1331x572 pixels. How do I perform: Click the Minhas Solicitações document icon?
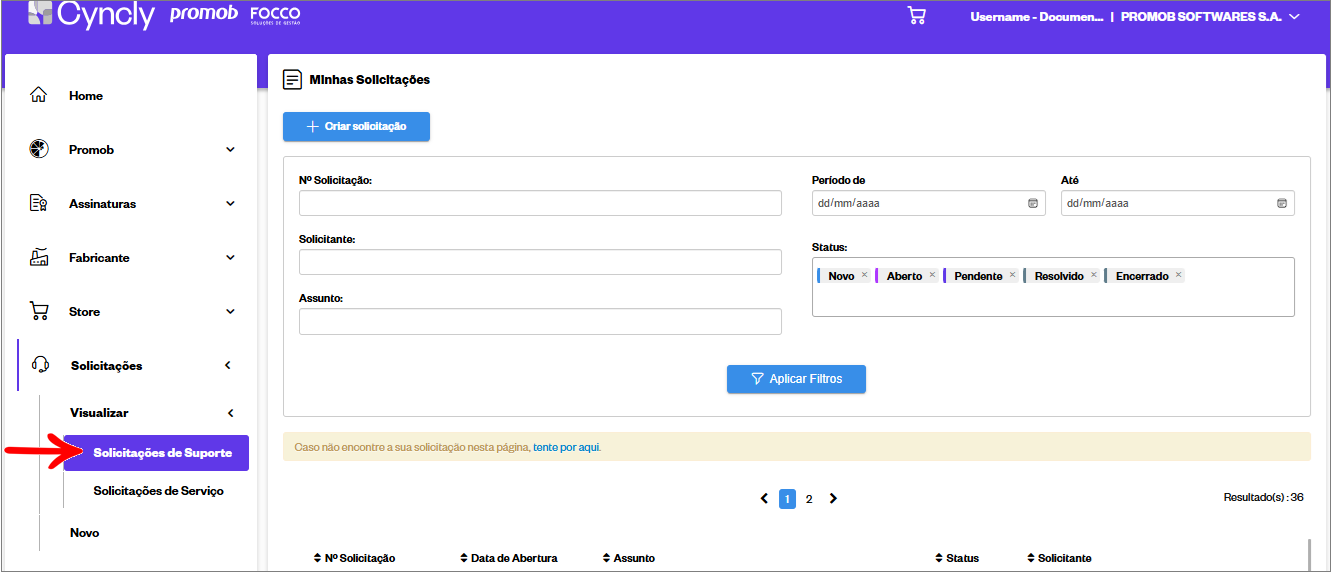[292, 79]
